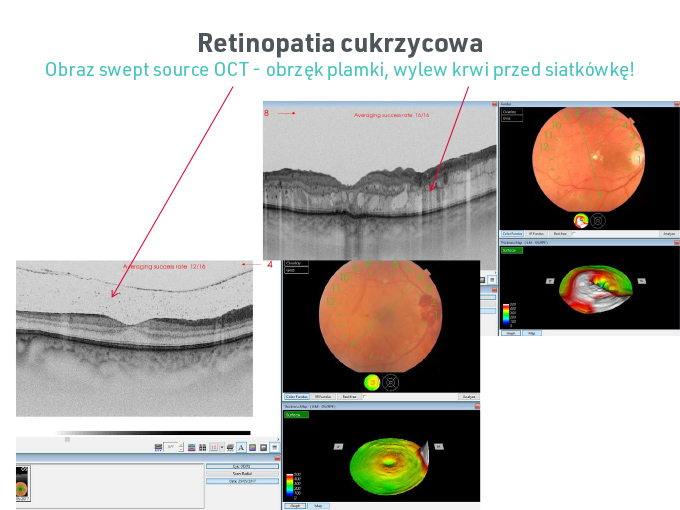Select Color Fundus tab in upper-right window
The width and height of the screenshot is (680, 510).
513,234
